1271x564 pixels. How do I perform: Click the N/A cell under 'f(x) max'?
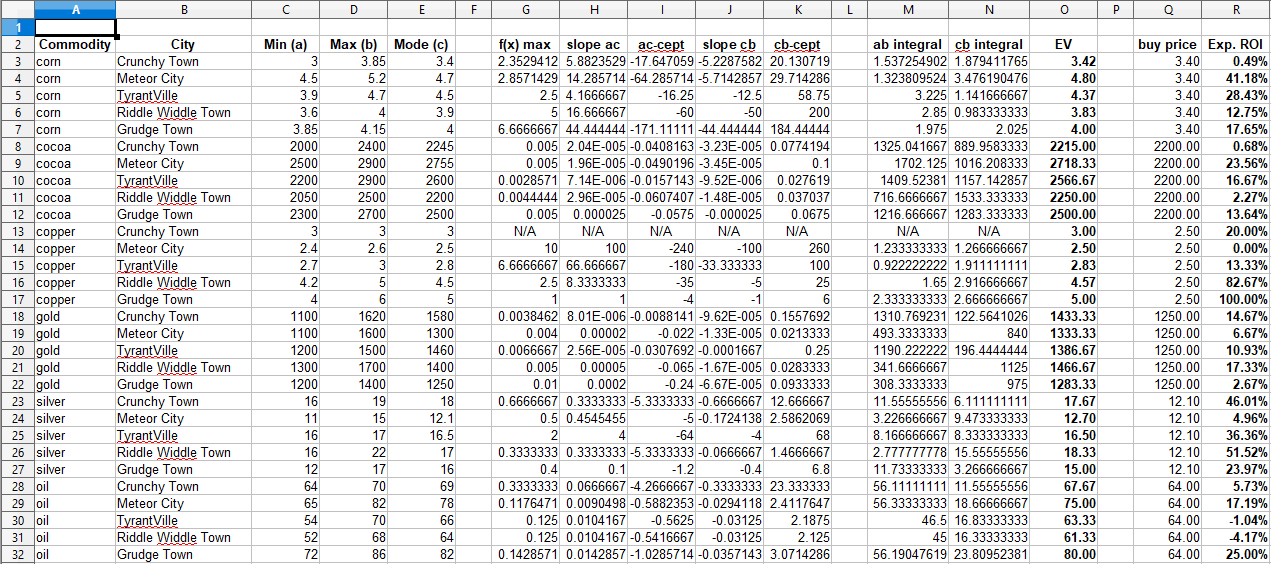tap(525, 231)
